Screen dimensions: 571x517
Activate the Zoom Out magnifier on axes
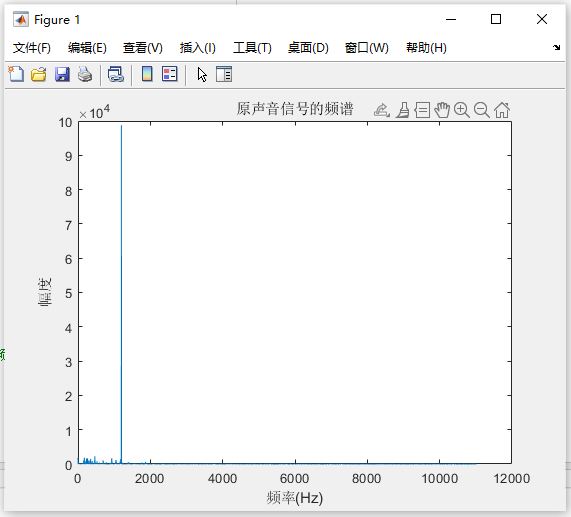482,110
